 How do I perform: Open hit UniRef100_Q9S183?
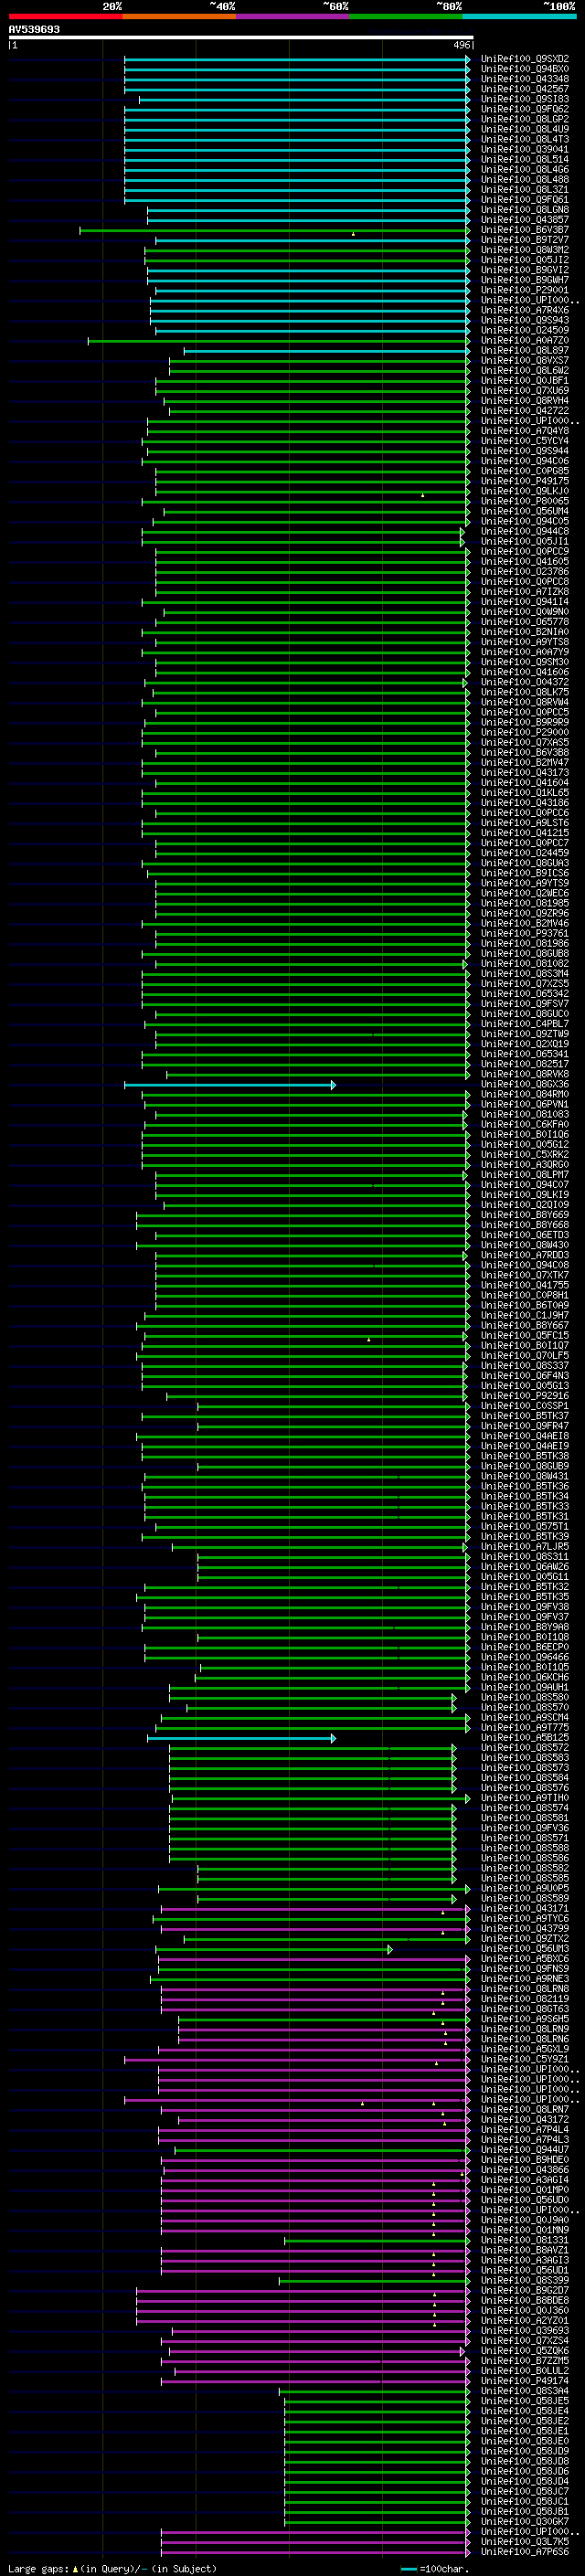click(525, 99)
